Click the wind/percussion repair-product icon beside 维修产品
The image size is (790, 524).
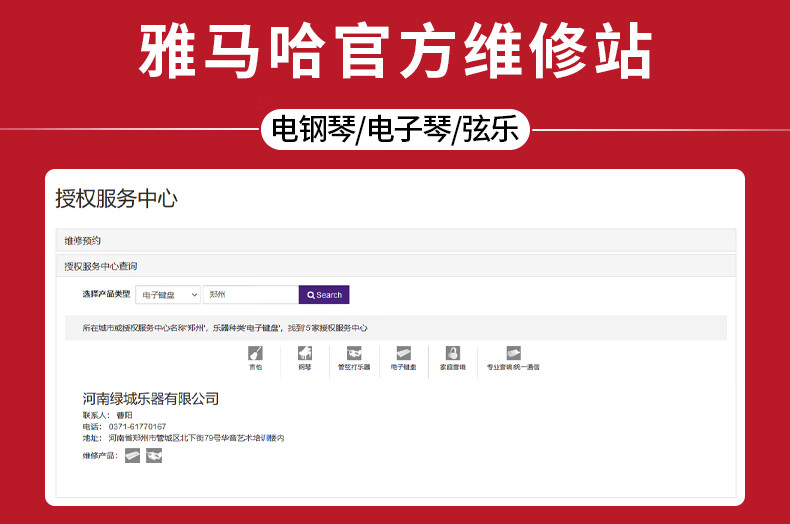(154, 455)
